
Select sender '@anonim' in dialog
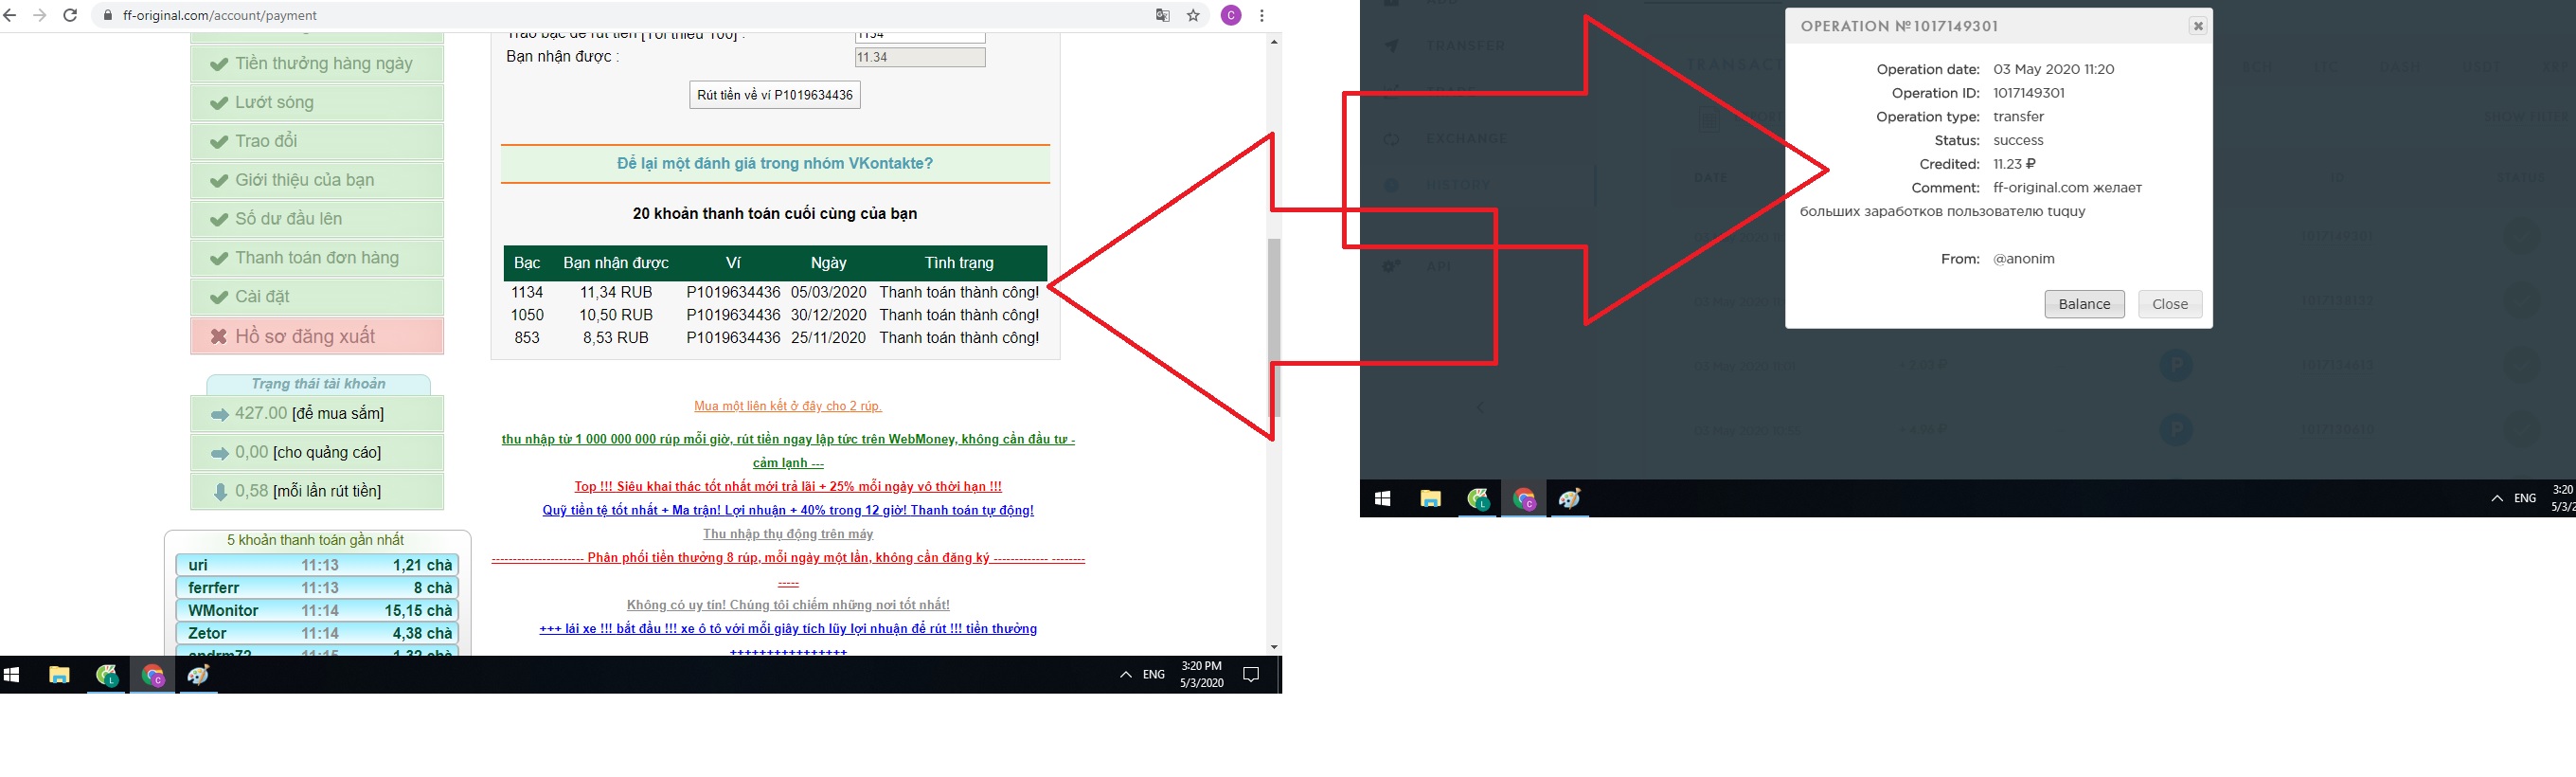(2023, 259)
